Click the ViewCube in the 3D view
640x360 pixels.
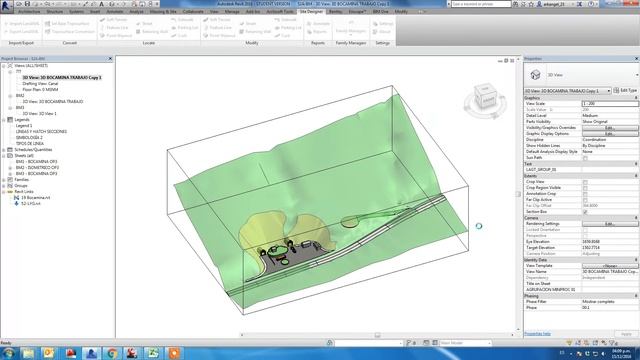coord(485,98)
